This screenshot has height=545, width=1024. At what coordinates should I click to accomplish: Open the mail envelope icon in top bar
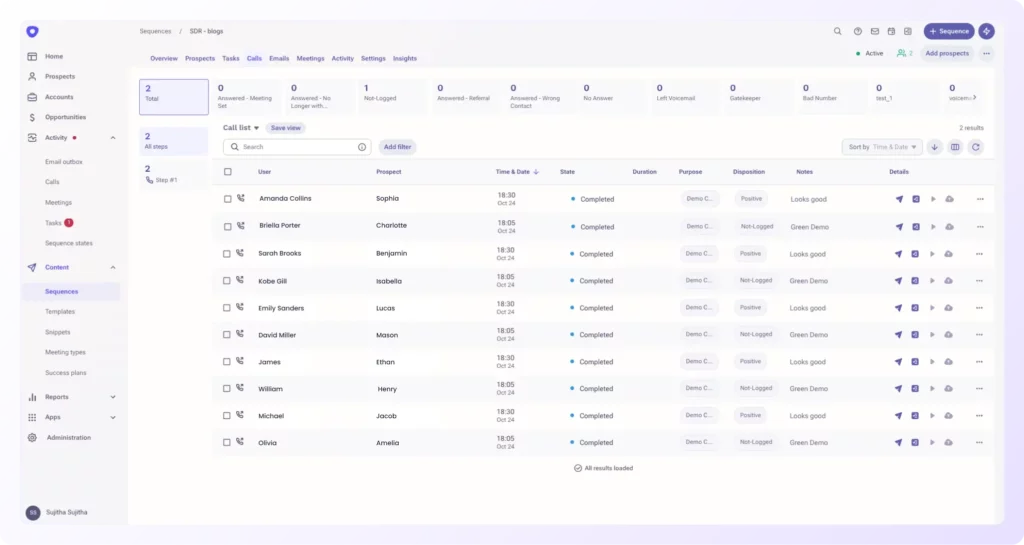875,31
